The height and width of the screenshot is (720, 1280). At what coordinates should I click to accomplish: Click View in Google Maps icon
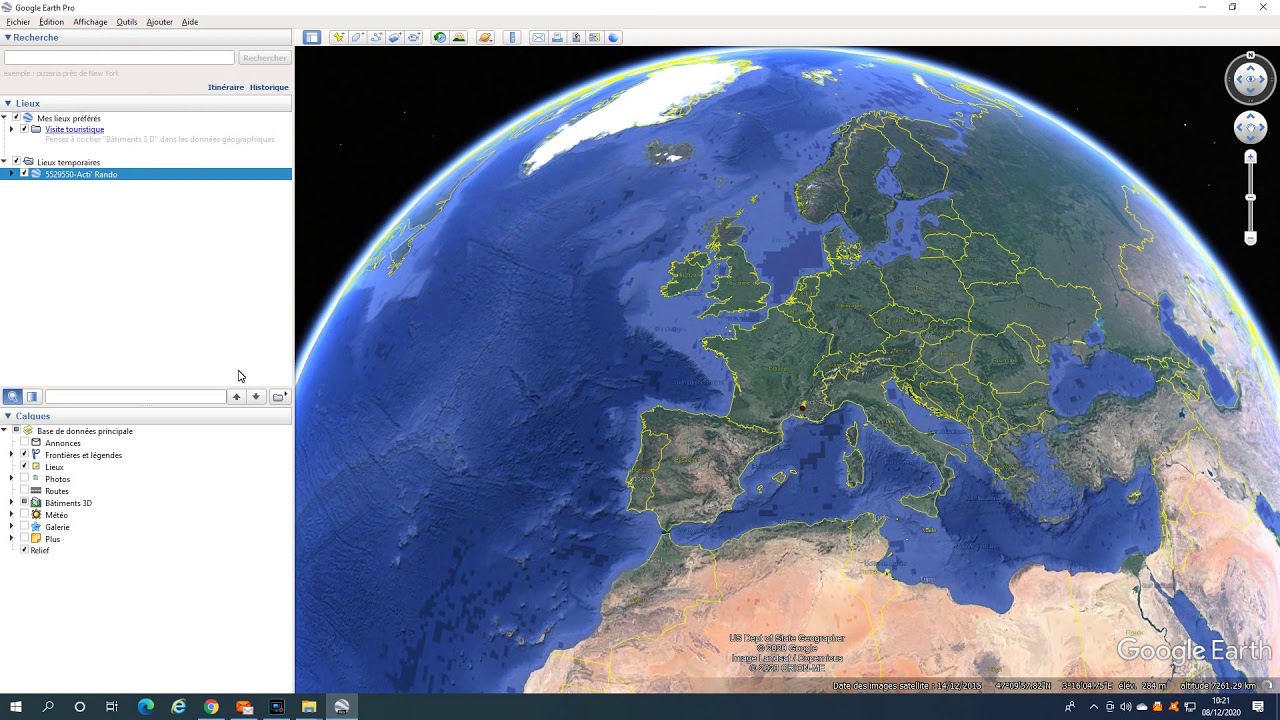pyautogui.click(x=595, y=37)
